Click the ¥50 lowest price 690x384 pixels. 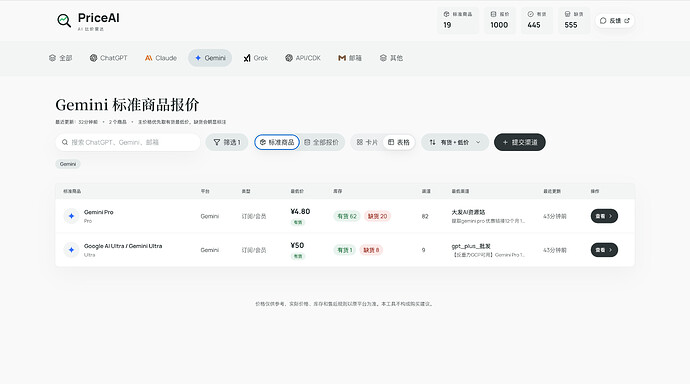click(x=297, y=245)
